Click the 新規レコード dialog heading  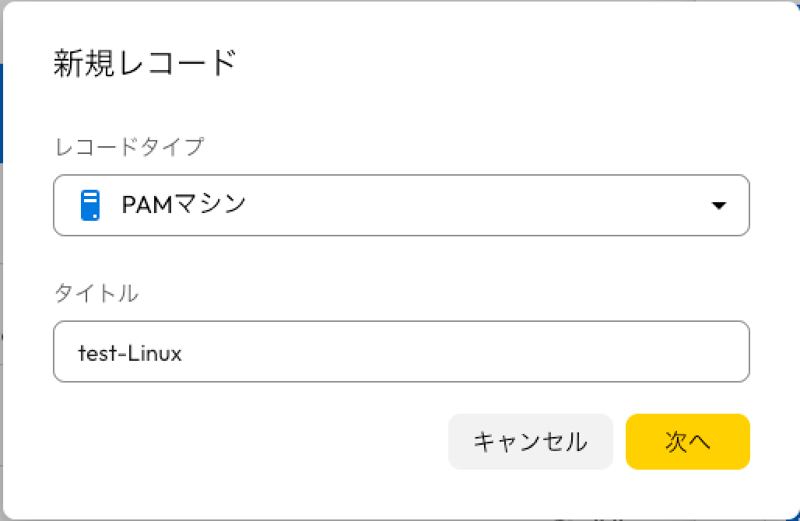pos(144,64)
